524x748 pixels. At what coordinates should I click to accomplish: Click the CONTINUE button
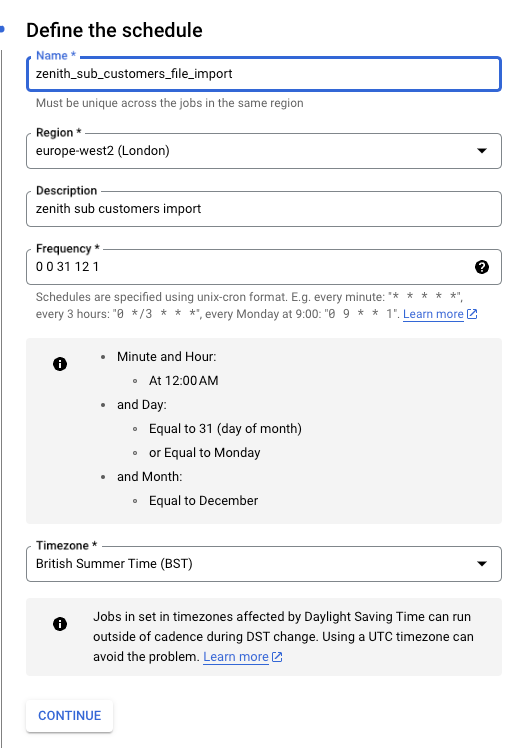point(70,716)
